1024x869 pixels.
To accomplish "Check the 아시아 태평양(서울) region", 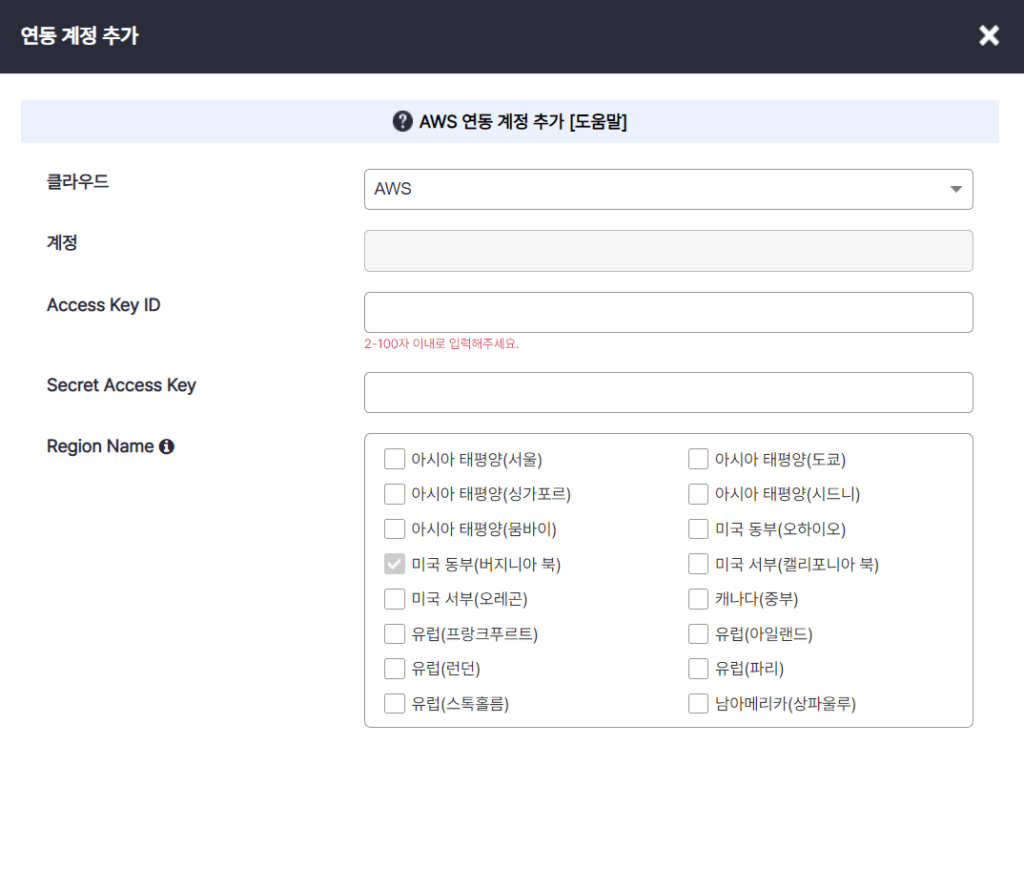I will [x=394, y=458].
